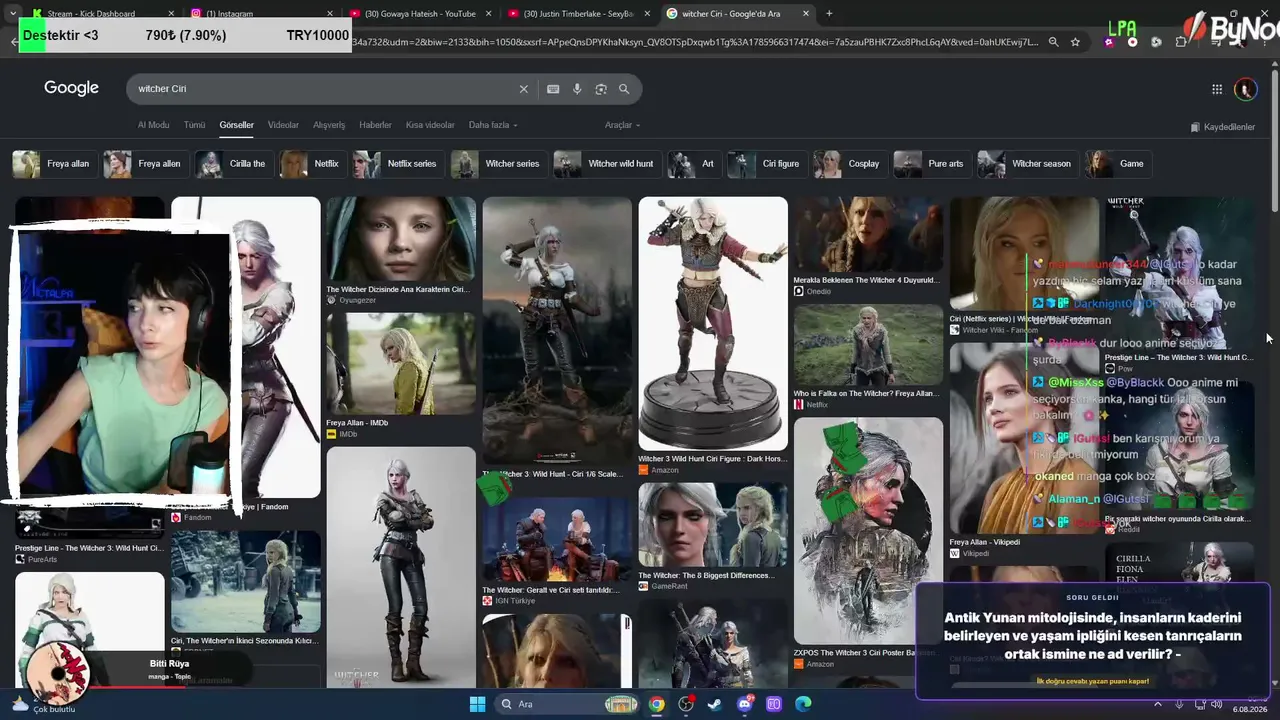Image resolution: width=1280 pixels, height=720 pixels.
Task: Submit search with the magnifier icon
Action: coord(624,89)
